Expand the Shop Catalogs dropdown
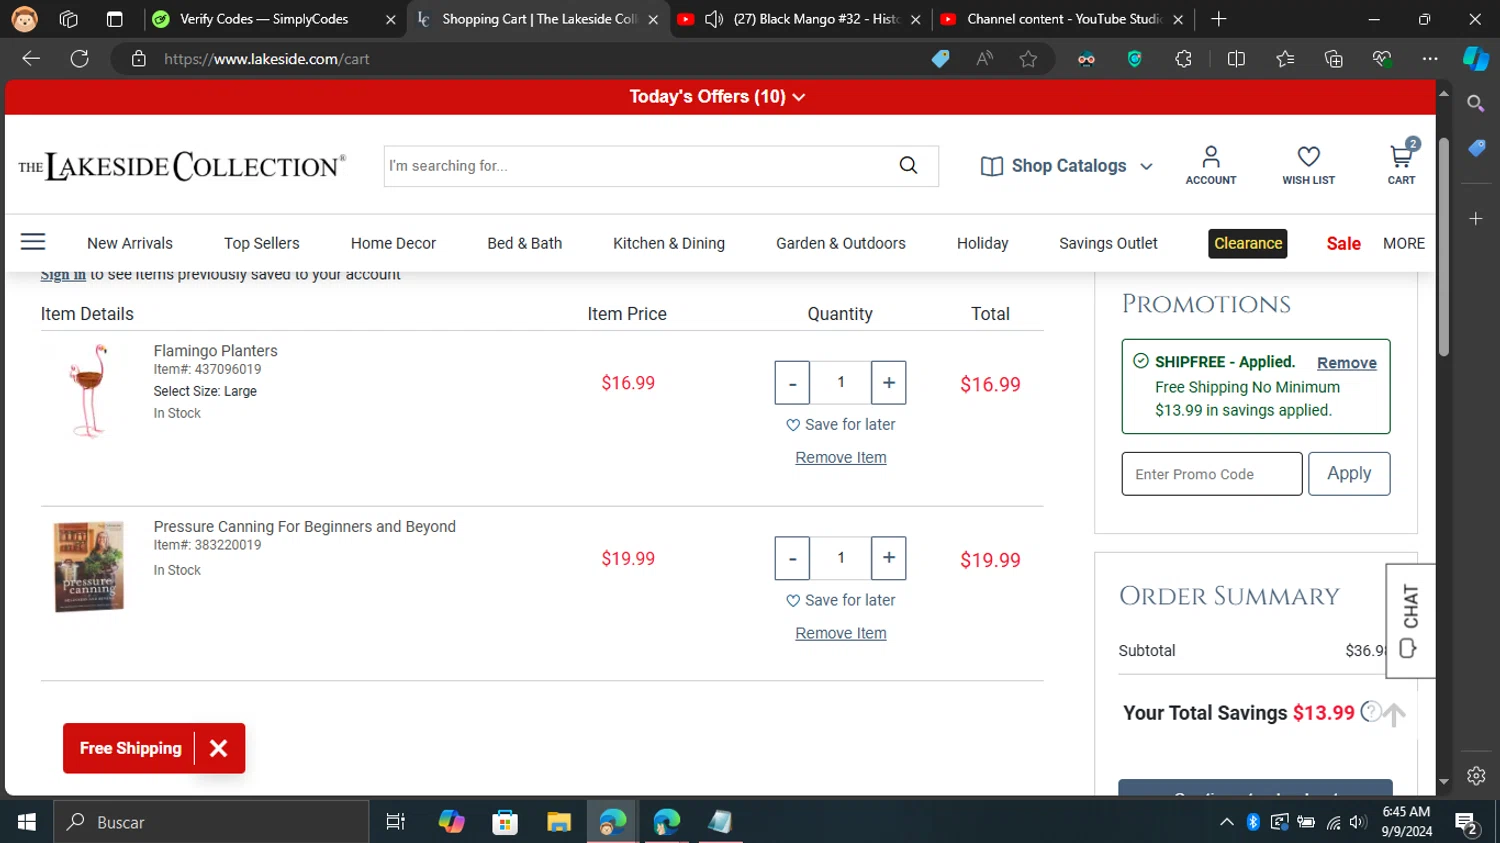 coord(1067,166)
